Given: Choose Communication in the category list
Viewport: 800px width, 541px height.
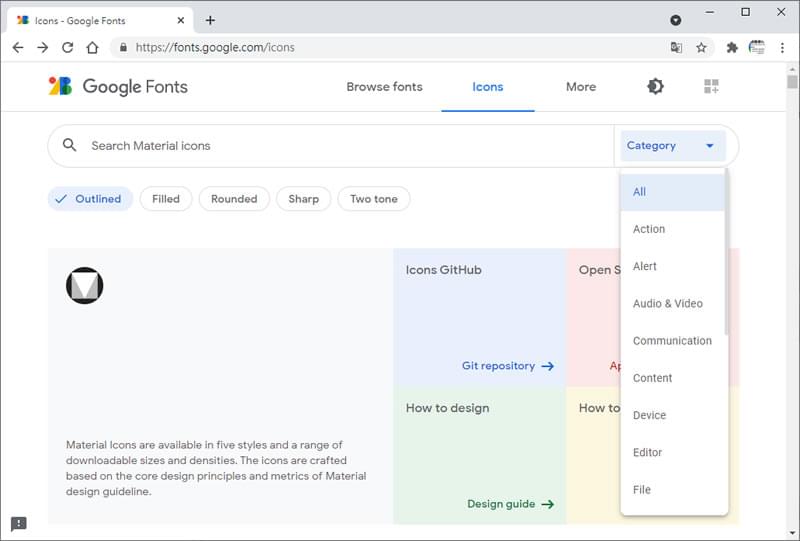Looking at the screenshot, I should [x=672, y=340].
